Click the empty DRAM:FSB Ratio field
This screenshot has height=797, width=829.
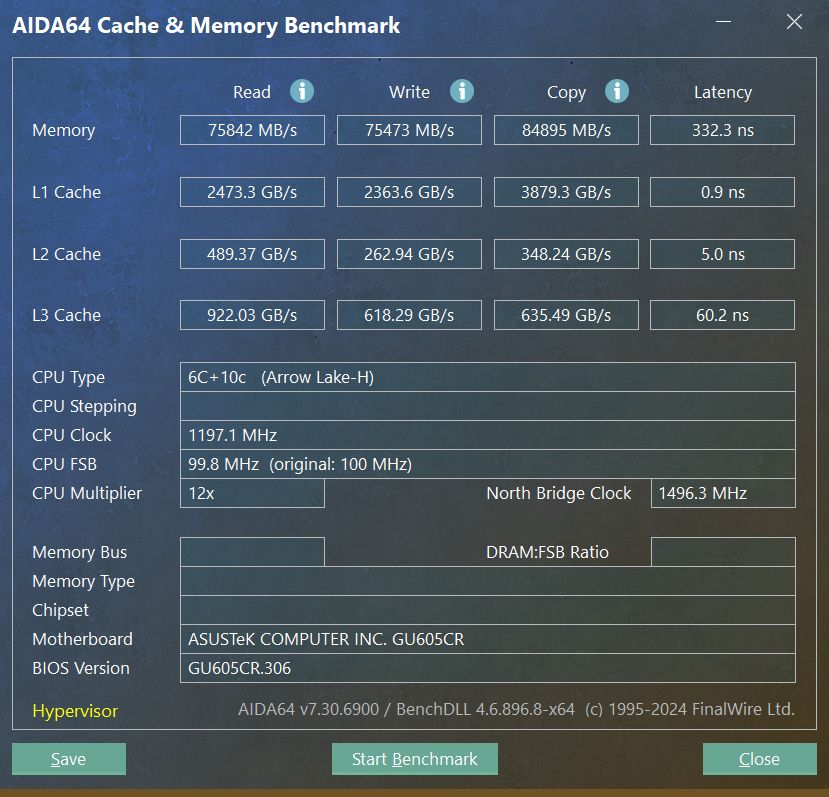[723, 552]
